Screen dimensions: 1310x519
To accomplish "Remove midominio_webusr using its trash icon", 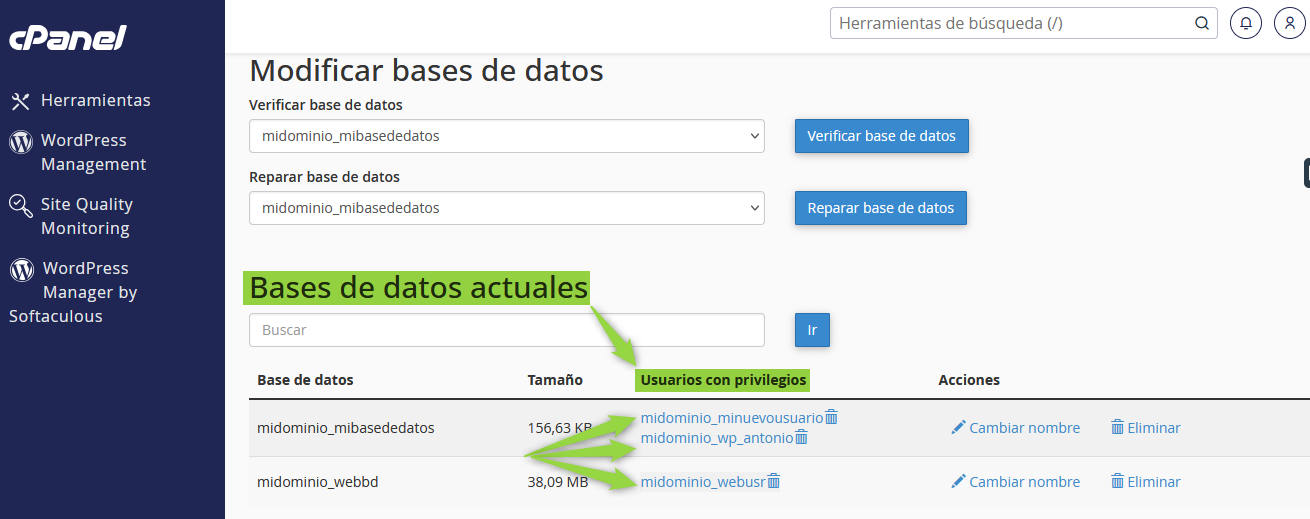I will [x=773, y=482].
